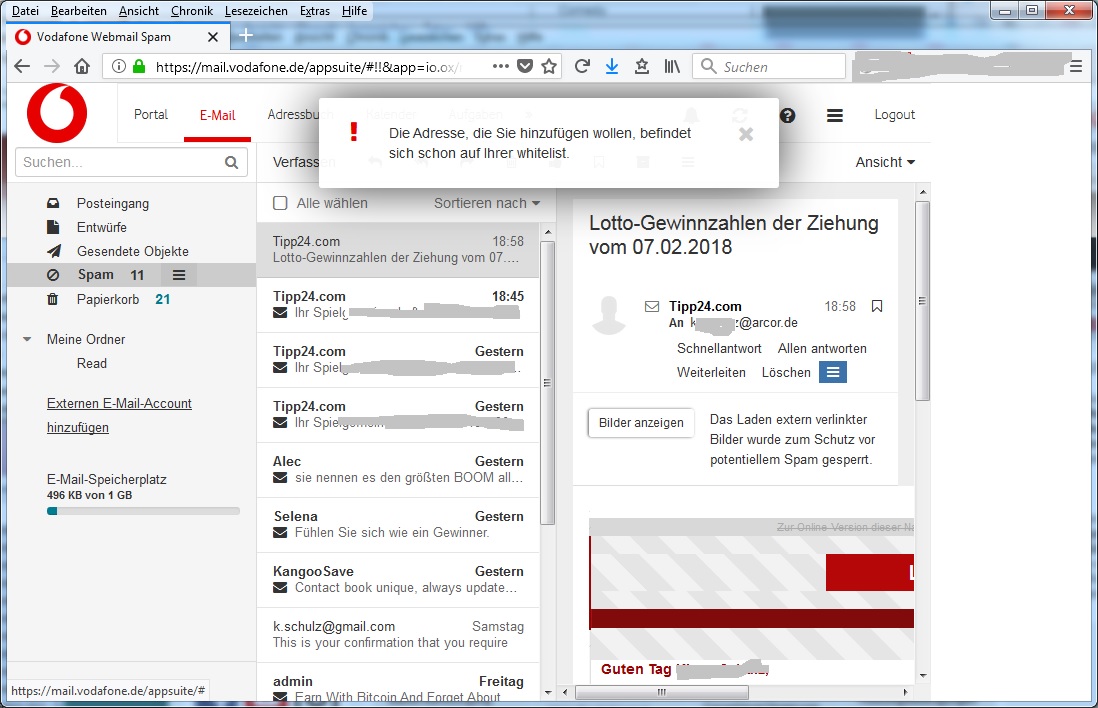
Task: Dismiss the whitelist notification popup
Action: pos(746,134)
